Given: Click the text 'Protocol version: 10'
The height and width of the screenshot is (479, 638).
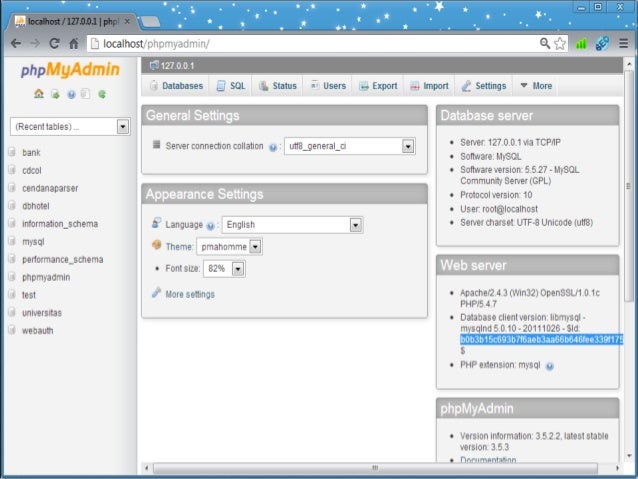Looking at the screenshot, I should point(496,195).
